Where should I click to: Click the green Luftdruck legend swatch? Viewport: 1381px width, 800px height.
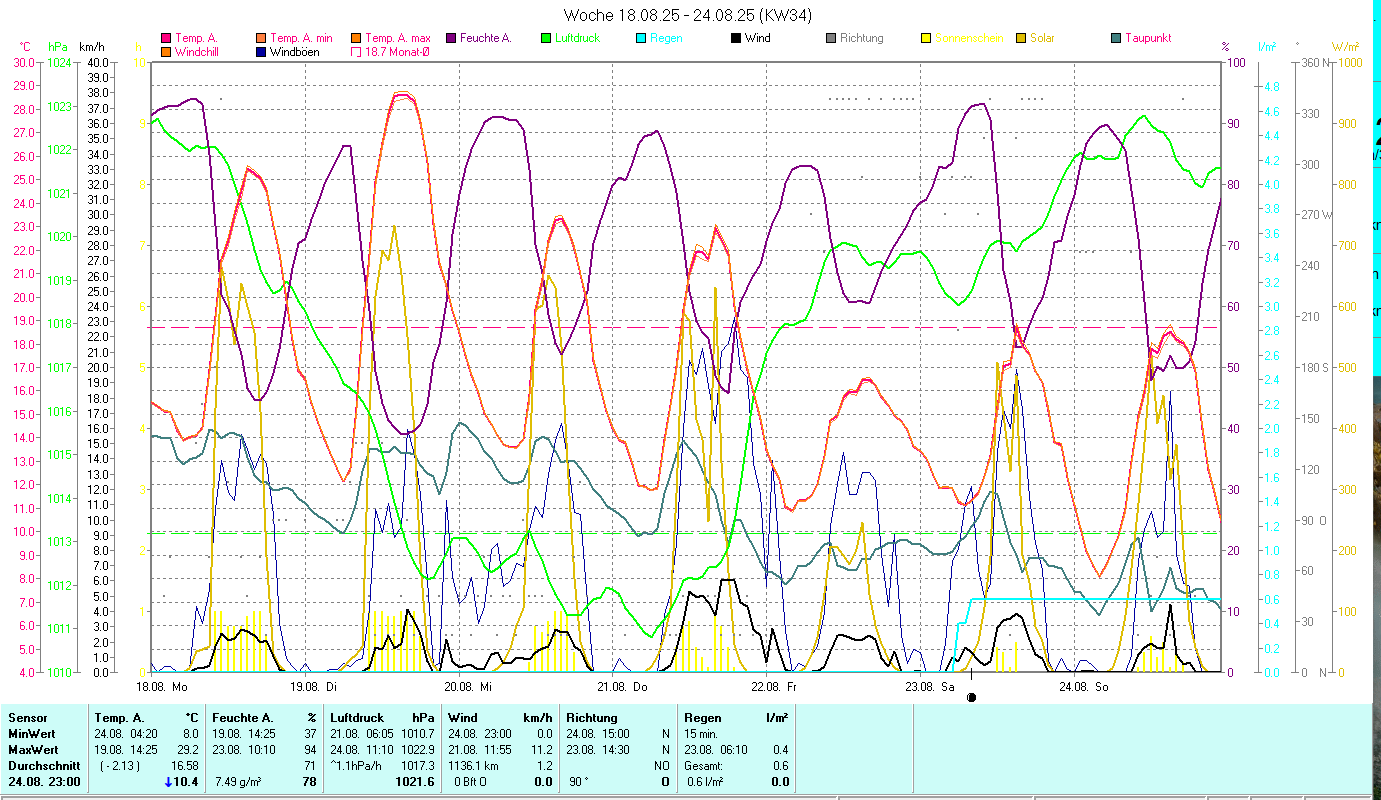pyautogui.click(x=546, y=38)
